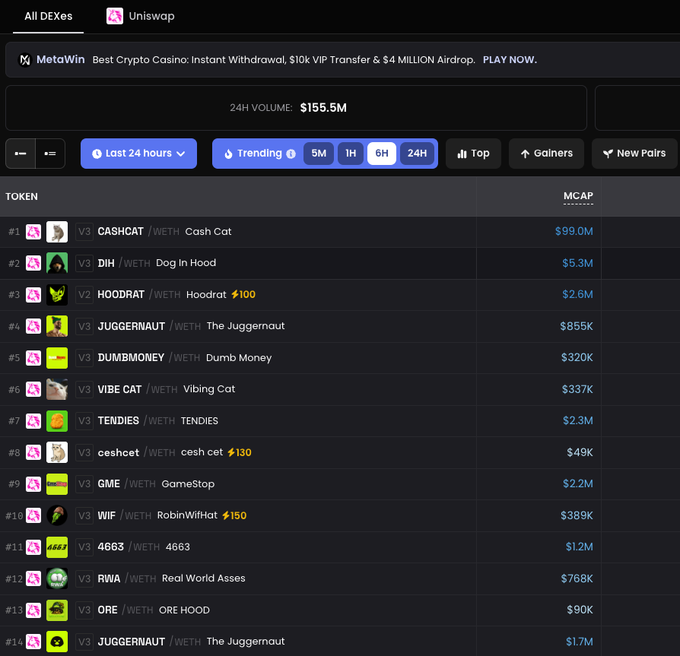Click the Uniswap unicorn logo in tab

[115, 16]
